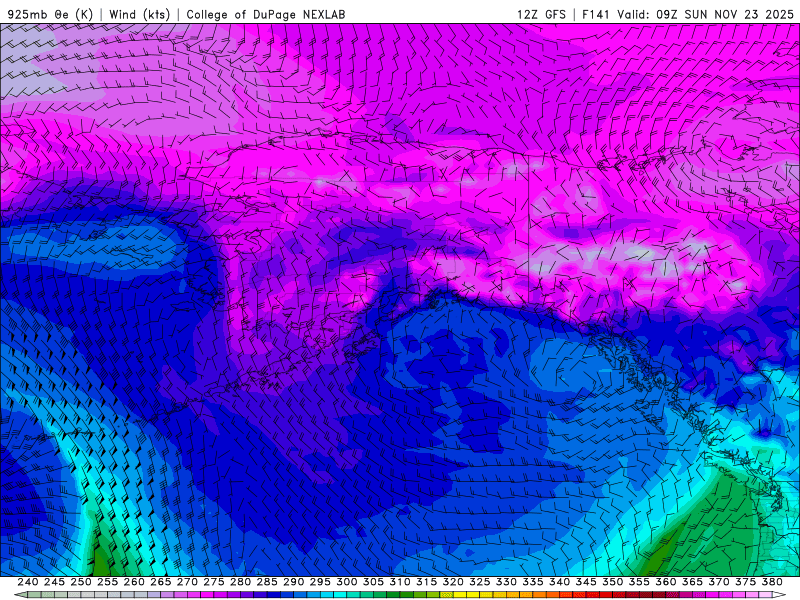800x600 pixels.
Task: Click the 305 value on the color legend
Action: click(373, 582)
